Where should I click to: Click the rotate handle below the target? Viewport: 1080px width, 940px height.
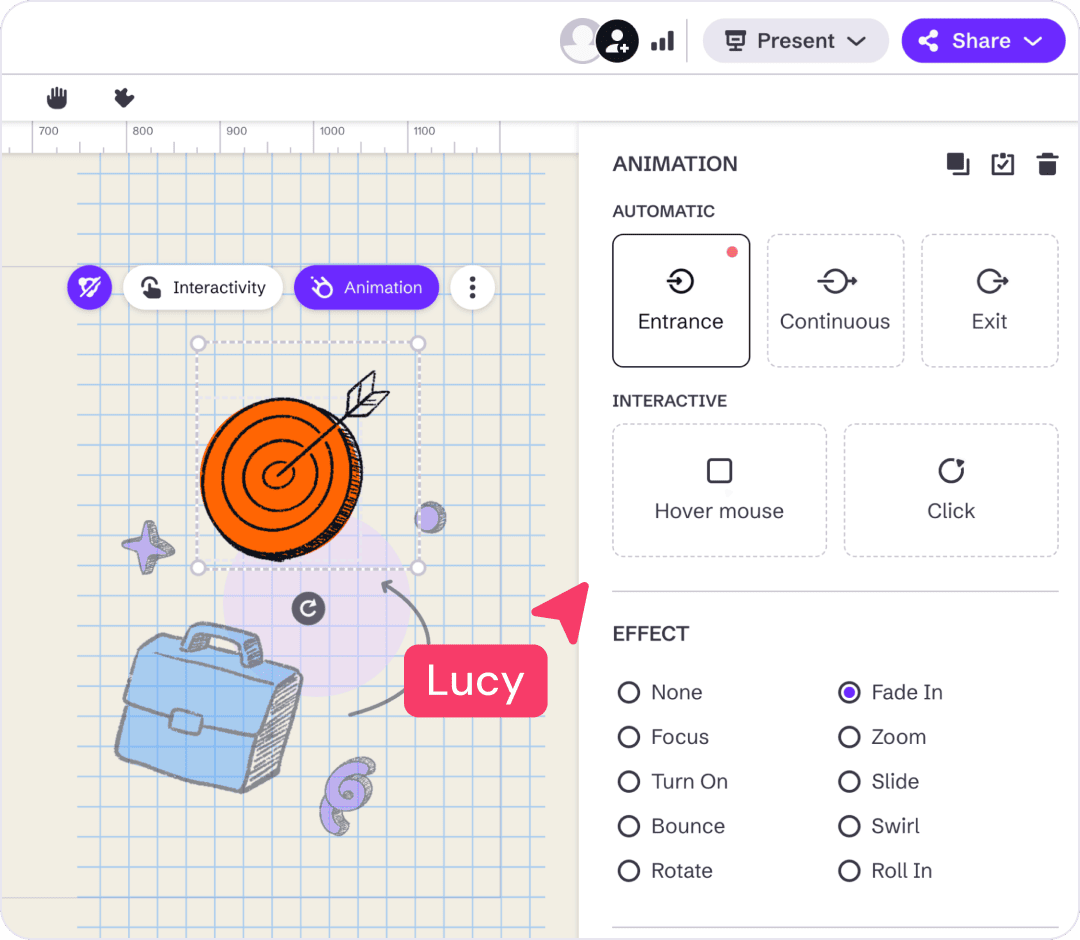[x=308, y=608]
